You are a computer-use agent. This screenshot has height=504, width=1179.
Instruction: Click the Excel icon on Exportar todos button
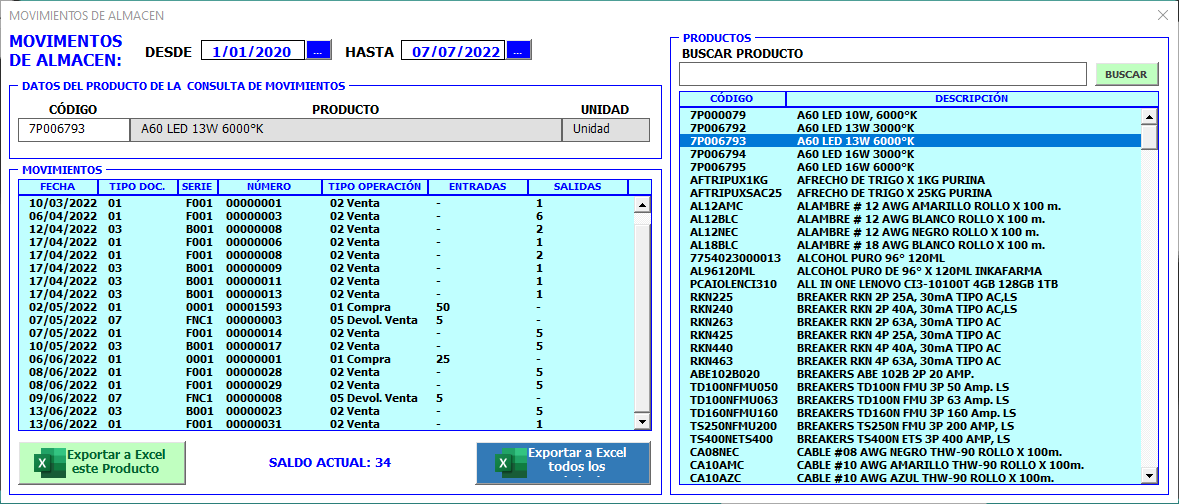tap(510, 463)
